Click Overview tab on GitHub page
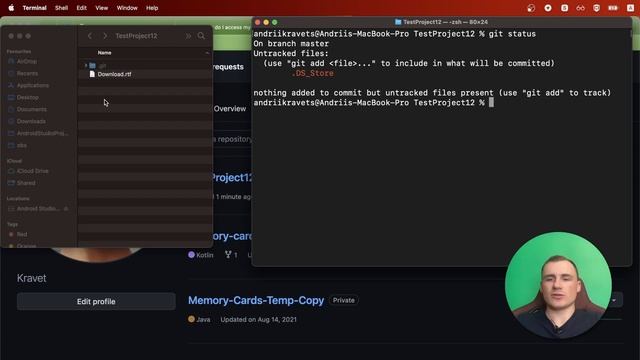The image size is (640, 360). (230, 109)
